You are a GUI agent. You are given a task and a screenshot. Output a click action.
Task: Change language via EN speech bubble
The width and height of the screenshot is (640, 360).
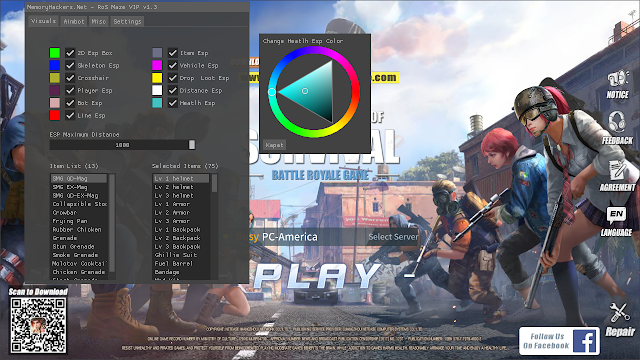[x=616, y=215]
